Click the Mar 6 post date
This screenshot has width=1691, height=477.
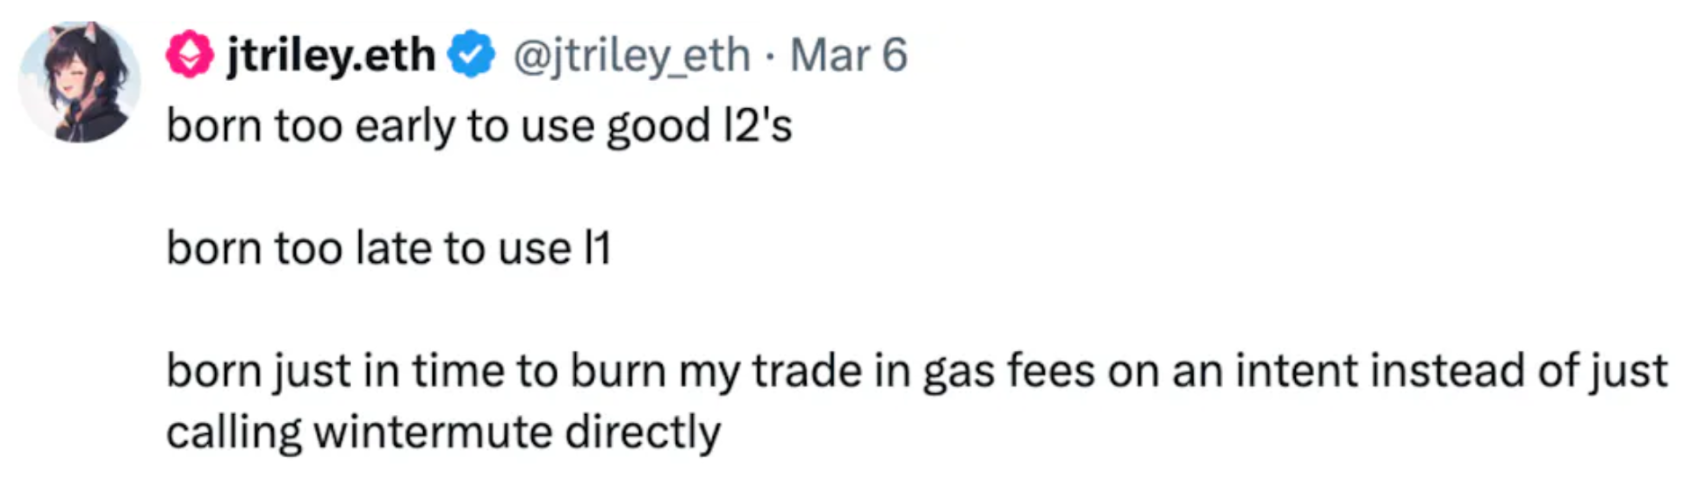[848, 55]
